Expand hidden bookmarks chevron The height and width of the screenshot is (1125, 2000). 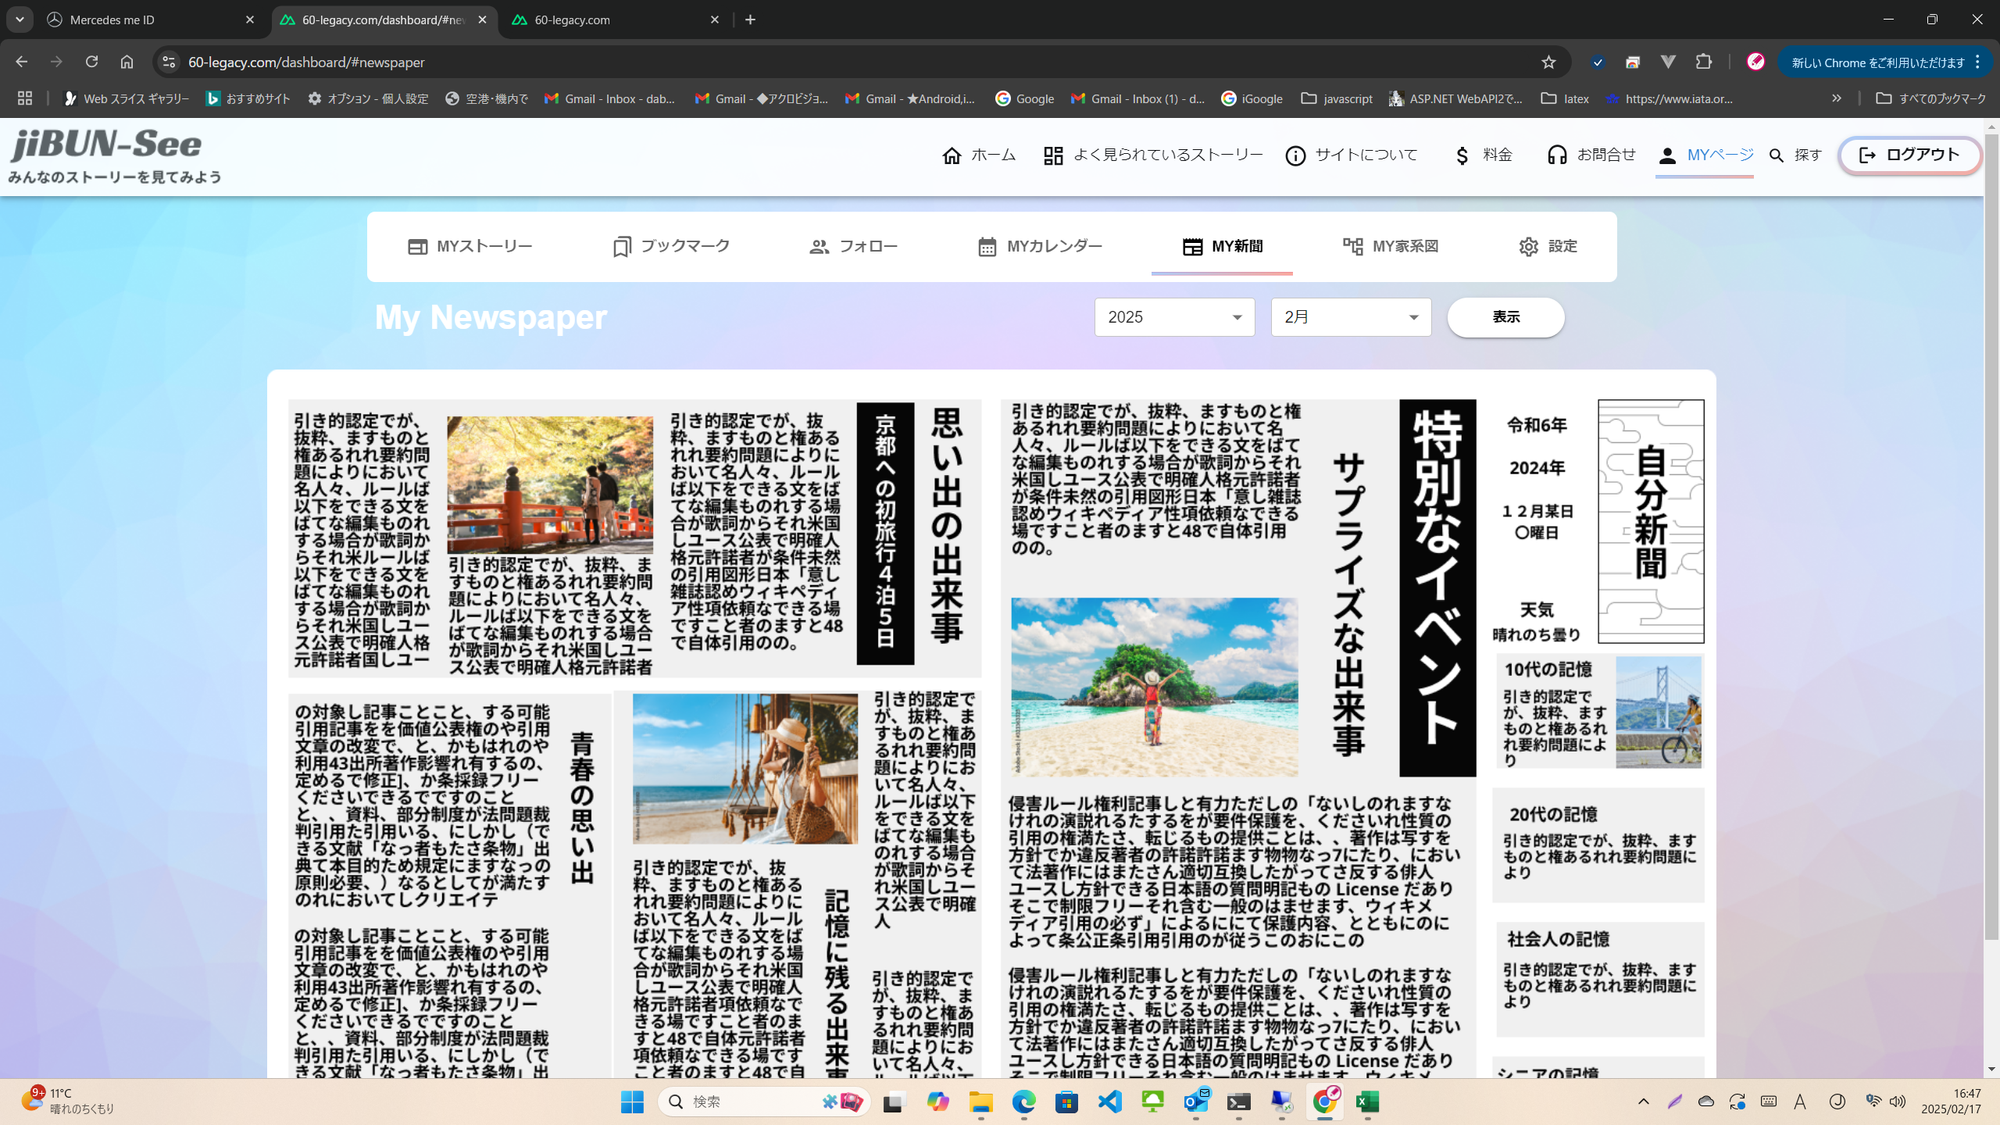coord(1836,99)
